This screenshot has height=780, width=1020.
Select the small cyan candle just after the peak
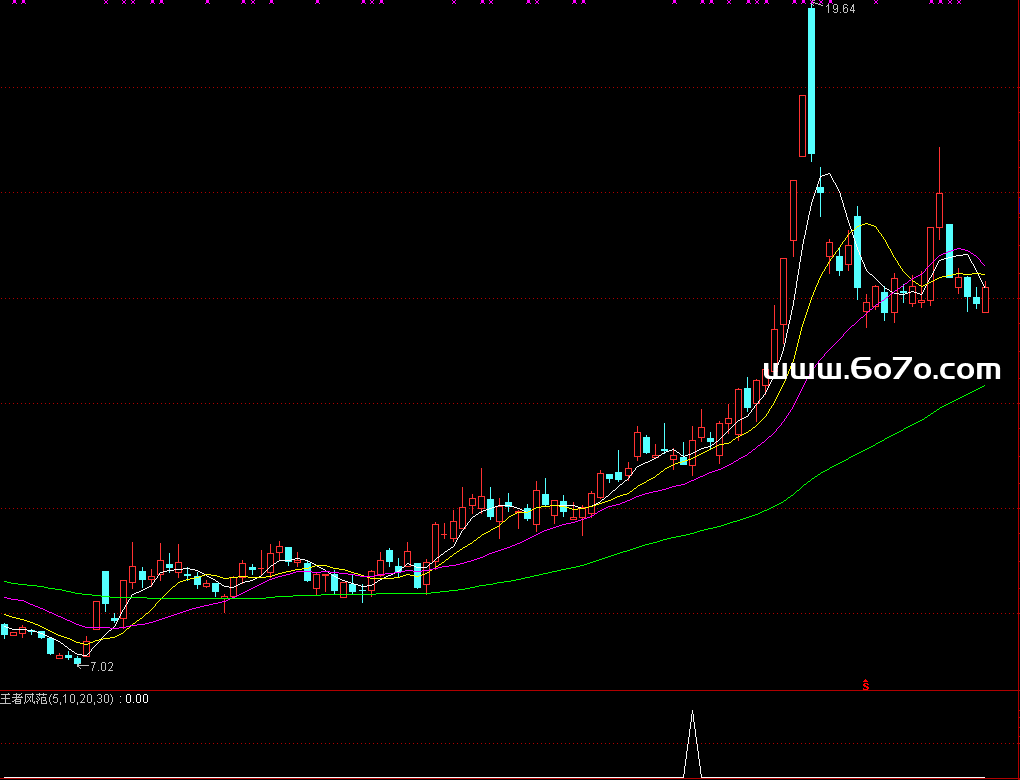820,188
